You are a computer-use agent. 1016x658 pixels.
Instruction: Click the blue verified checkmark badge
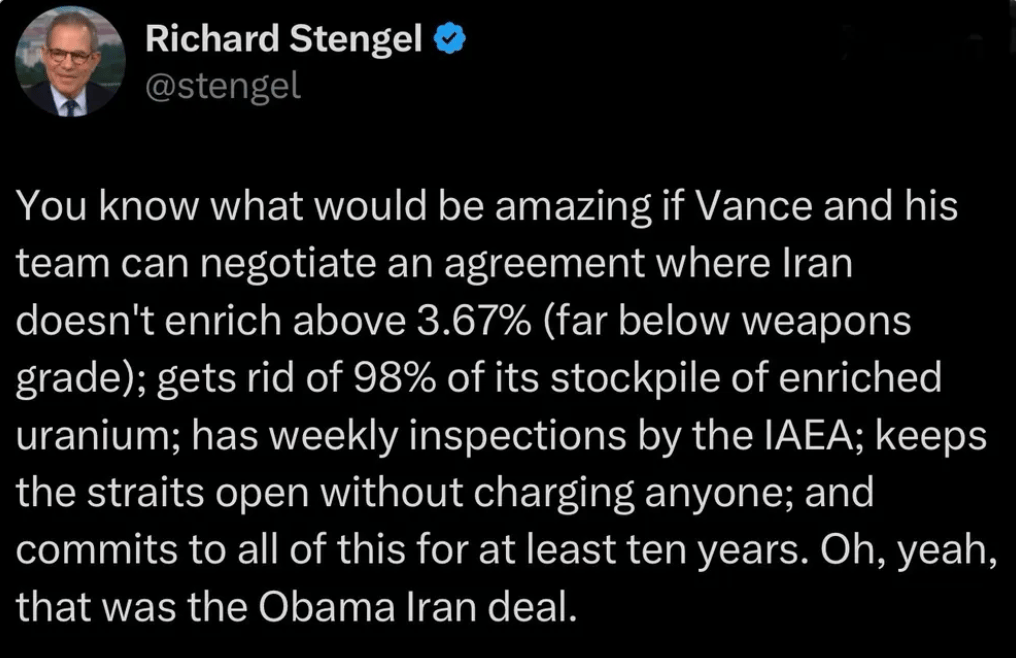pos(449,38)
